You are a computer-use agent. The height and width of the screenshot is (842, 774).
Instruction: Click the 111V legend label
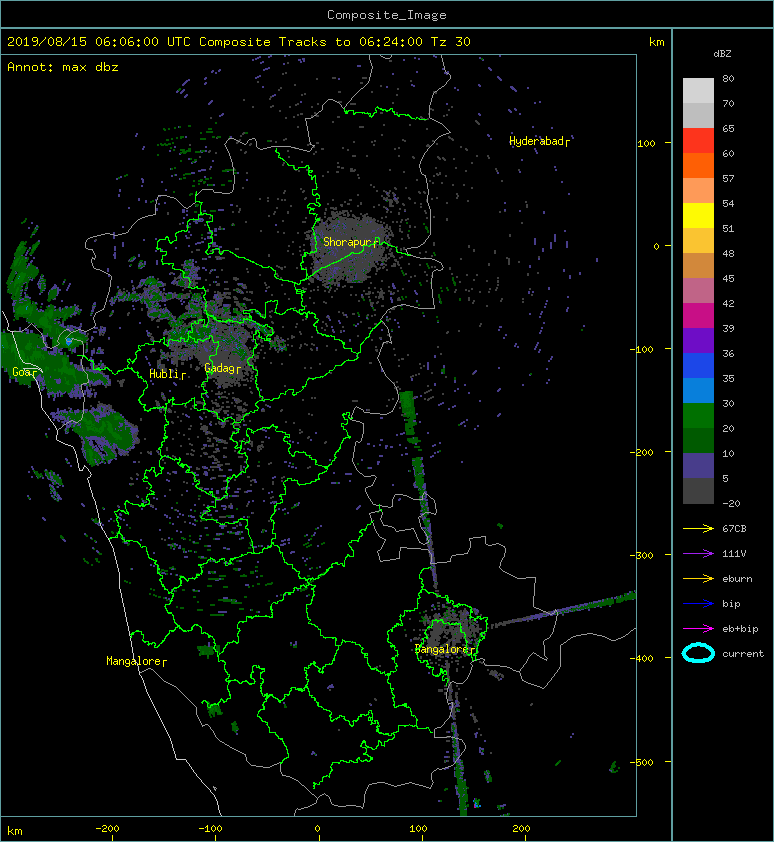pos(734,554)
